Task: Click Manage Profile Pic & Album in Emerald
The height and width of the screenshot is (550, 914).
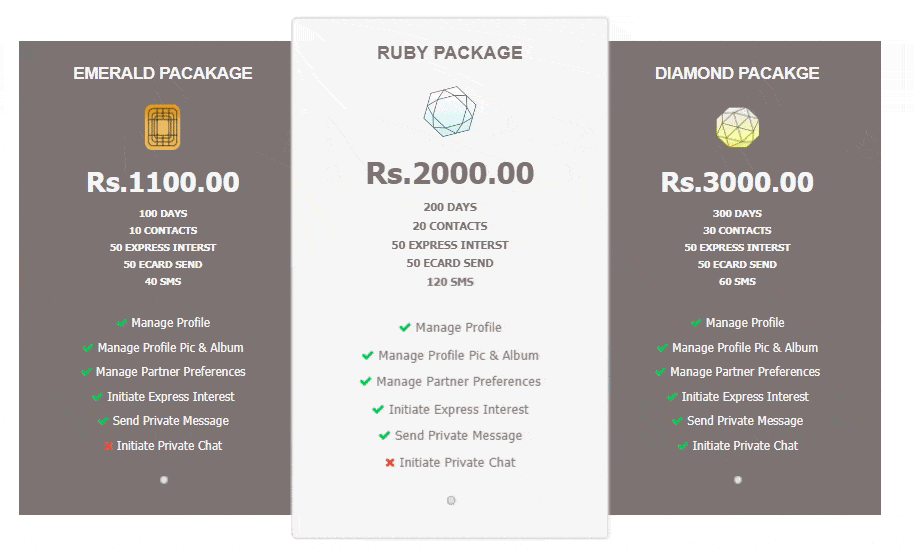Action: point(170,348)
